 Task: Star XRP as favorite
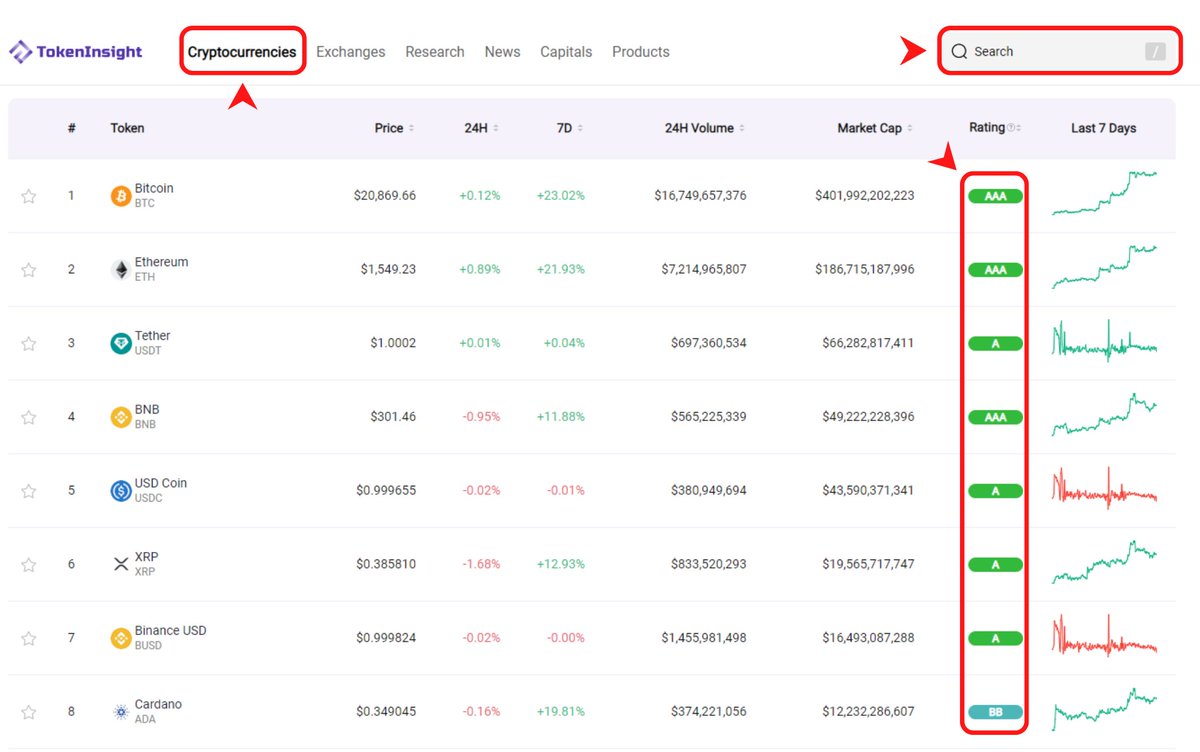tap(29, 565)
